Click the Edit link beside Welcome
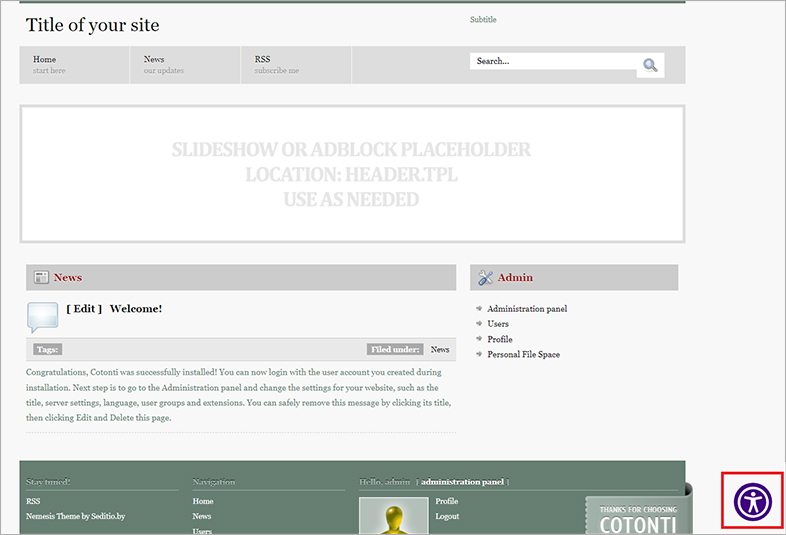 [x=84, y=309]
